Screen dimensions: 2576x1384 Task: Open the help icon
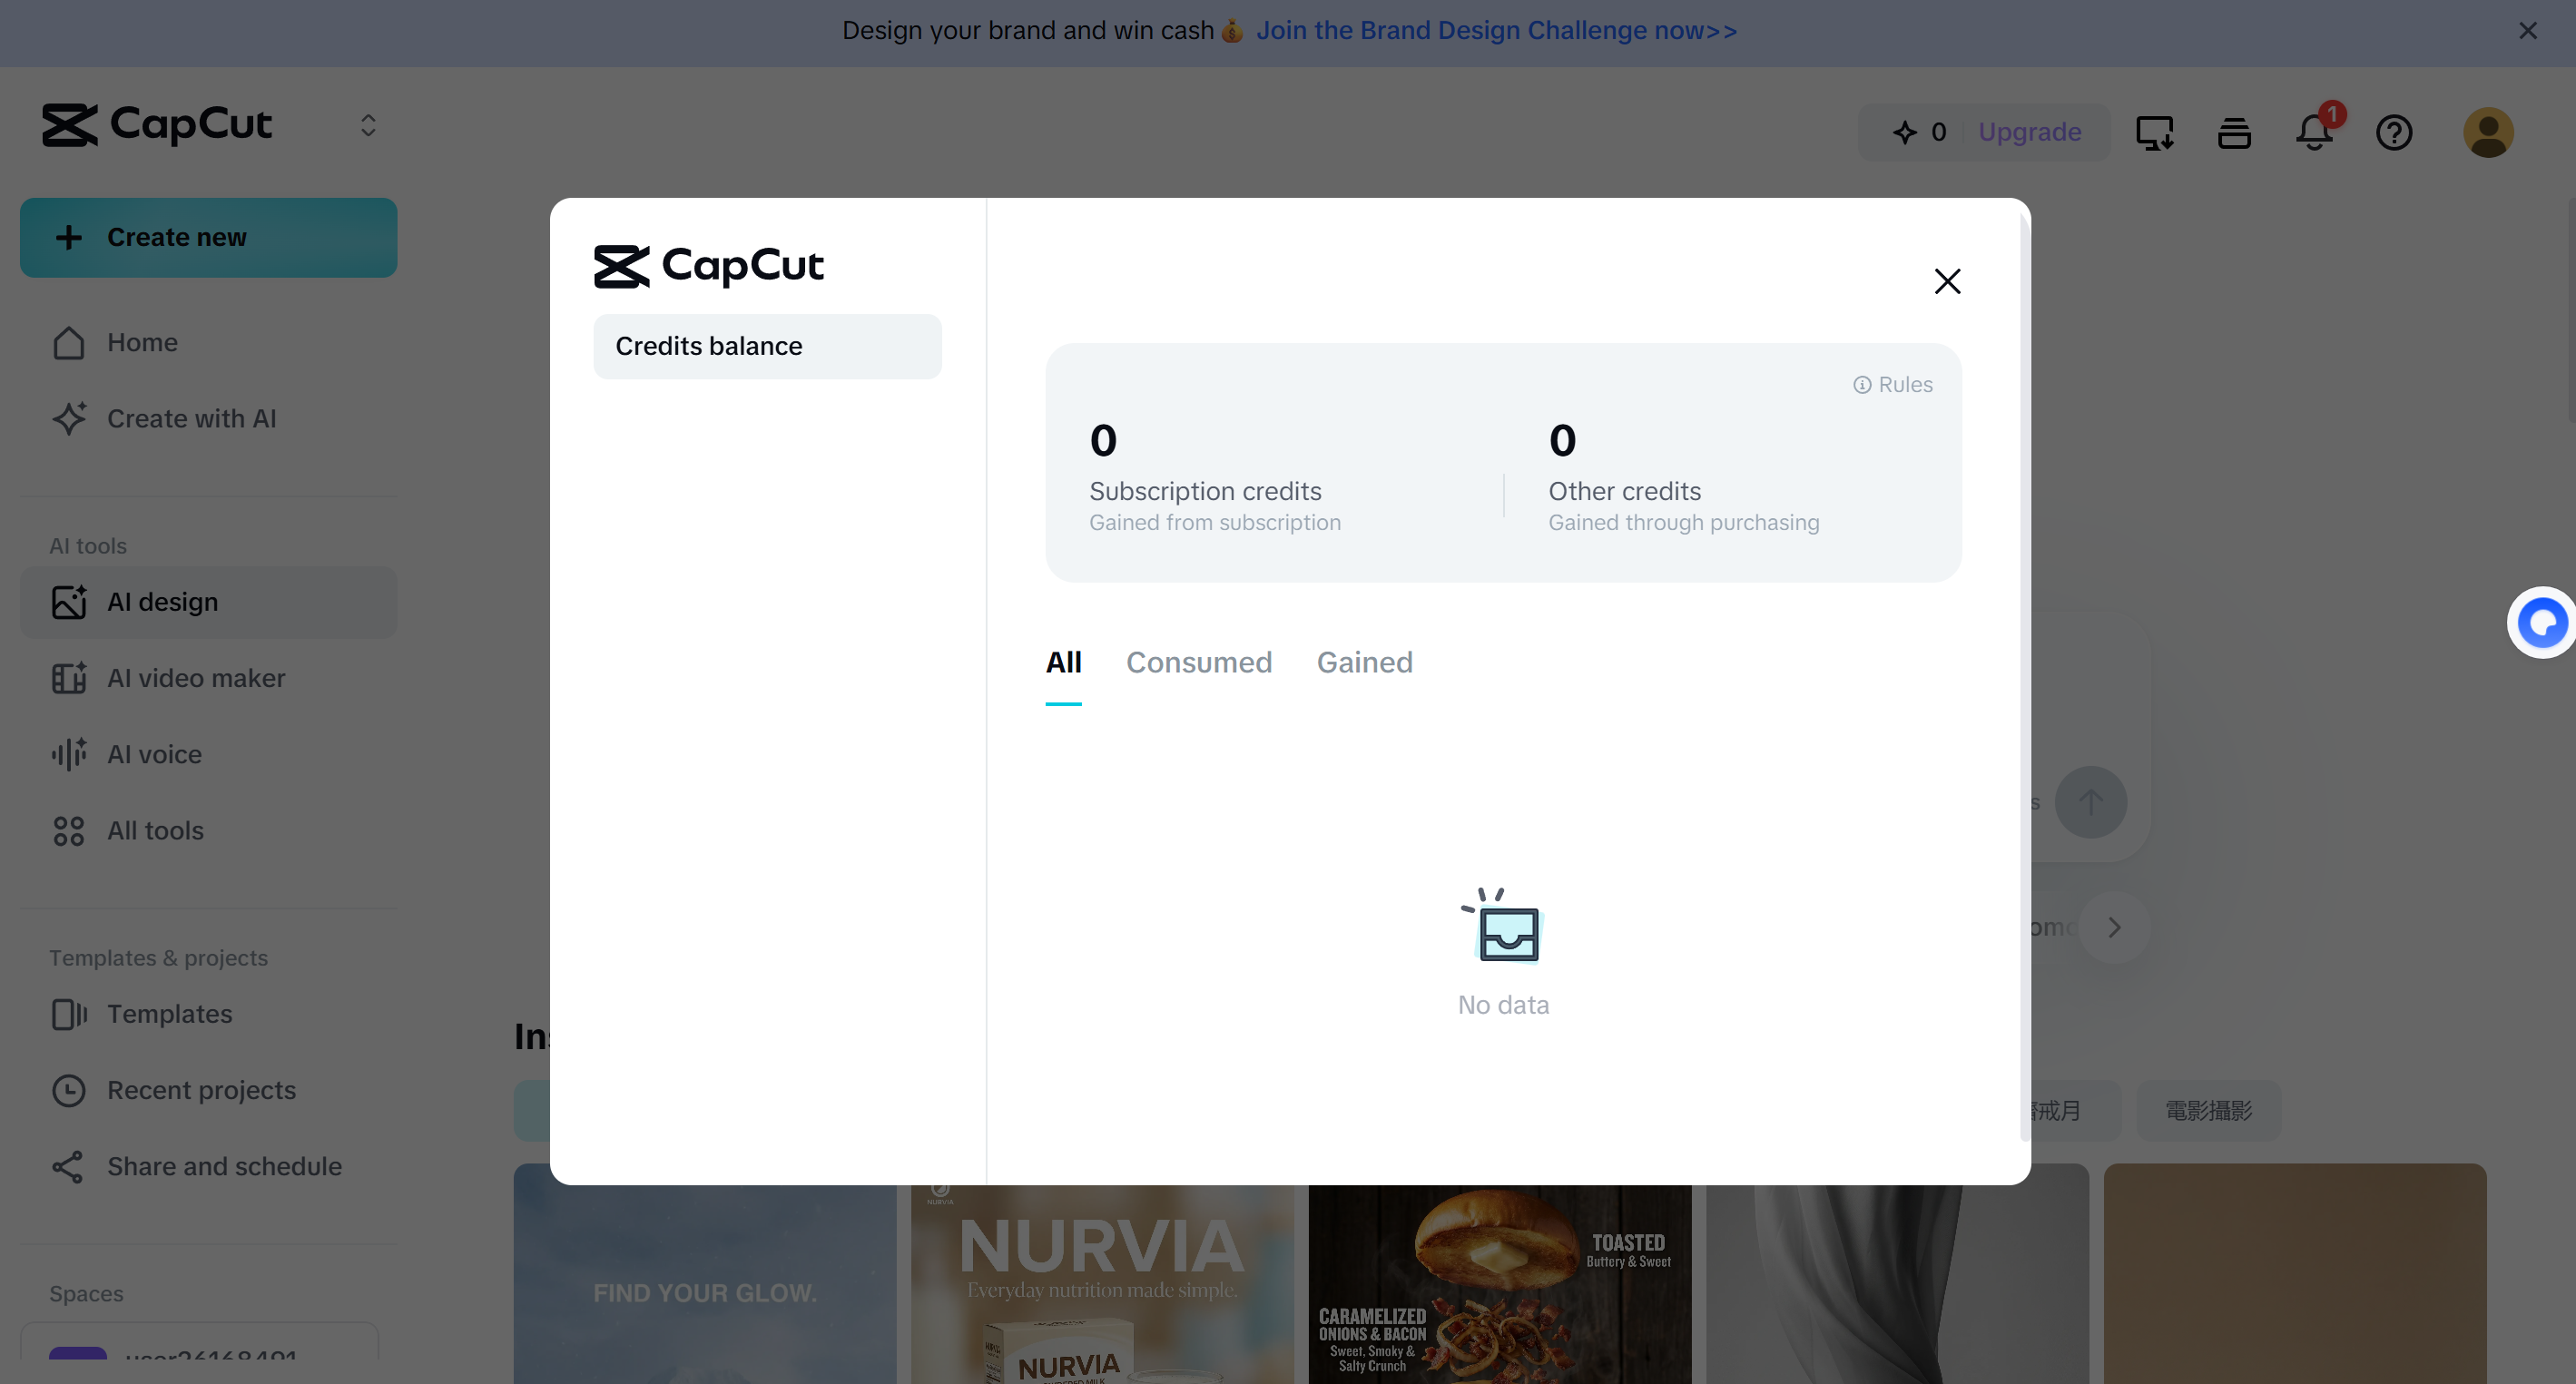point(2394,133)
